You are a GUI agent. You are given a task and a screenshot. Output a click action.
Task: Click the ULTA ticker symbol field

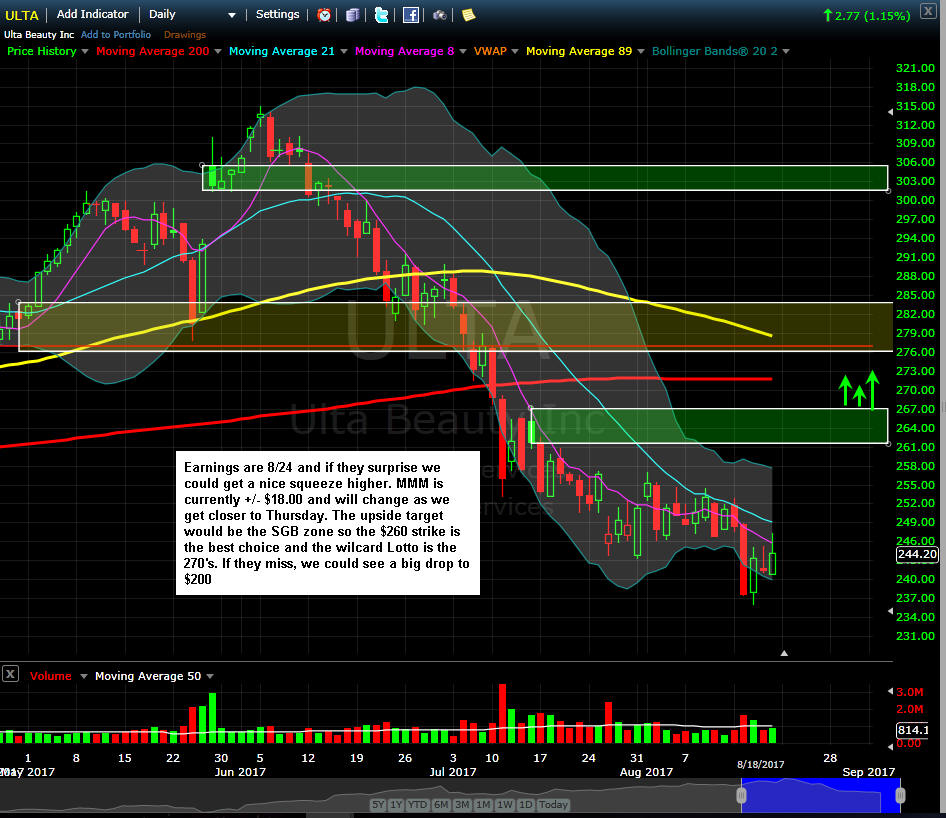pos(22,15)
